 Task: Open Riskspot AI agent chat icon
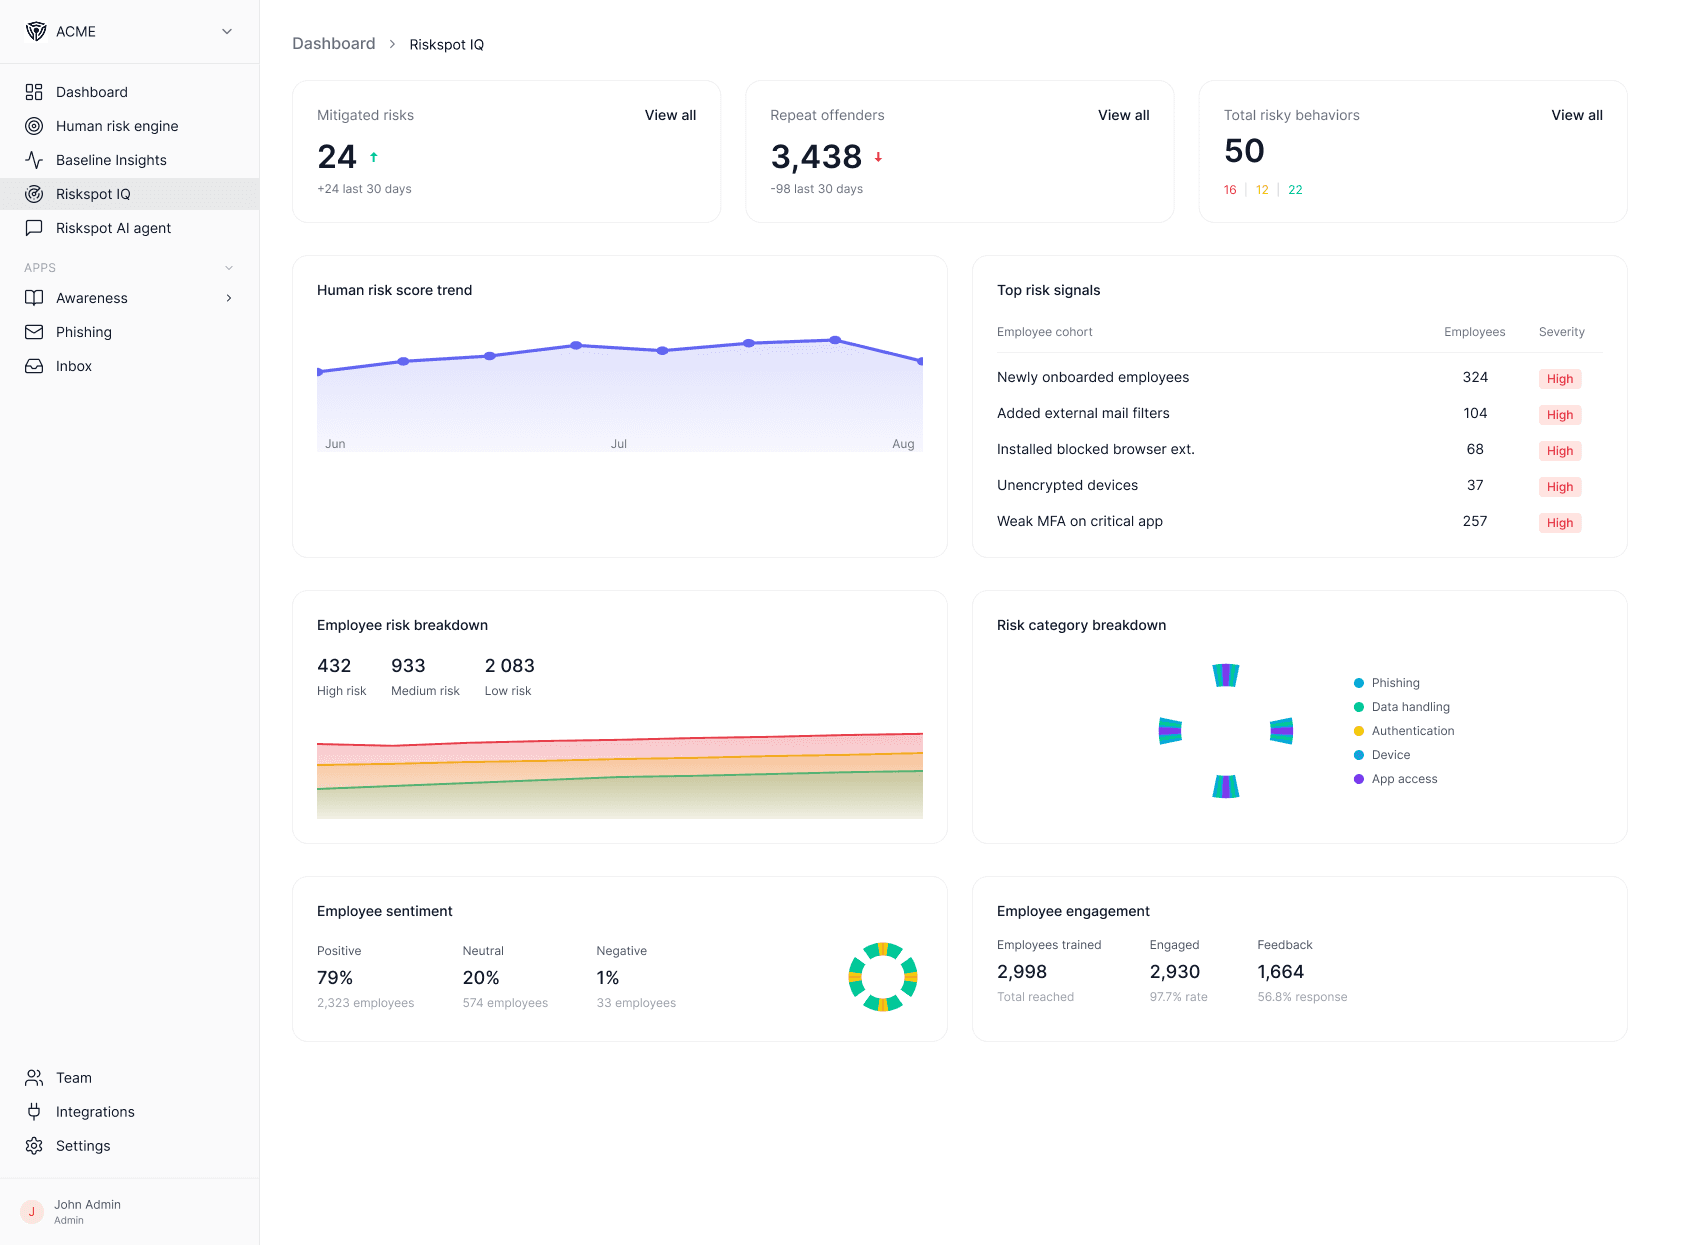pos(34,228)
